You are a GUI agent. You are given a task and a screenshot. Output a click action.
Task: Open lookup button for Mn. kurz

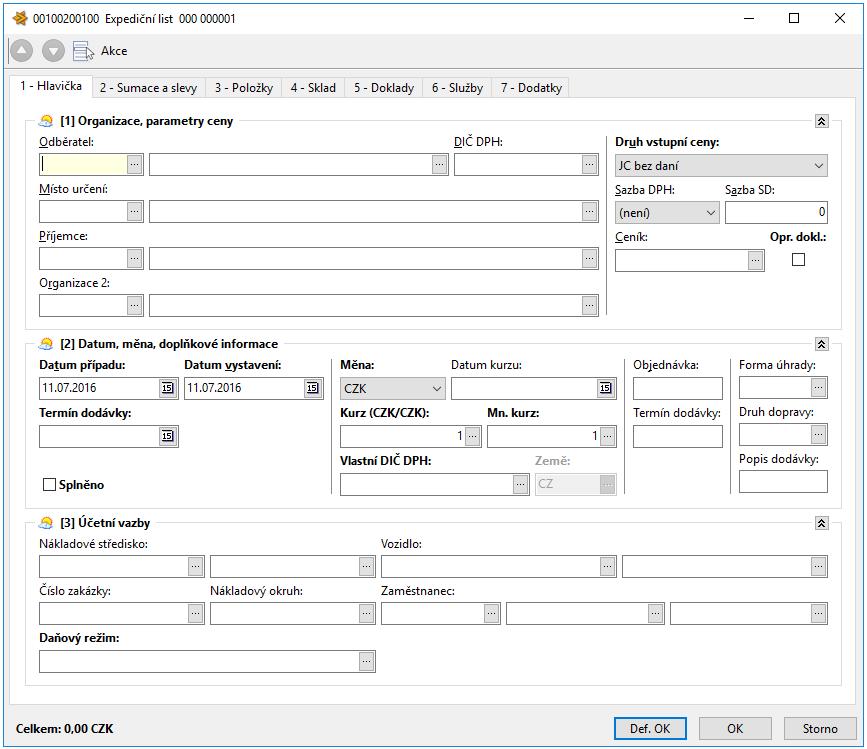click(607, 436)
